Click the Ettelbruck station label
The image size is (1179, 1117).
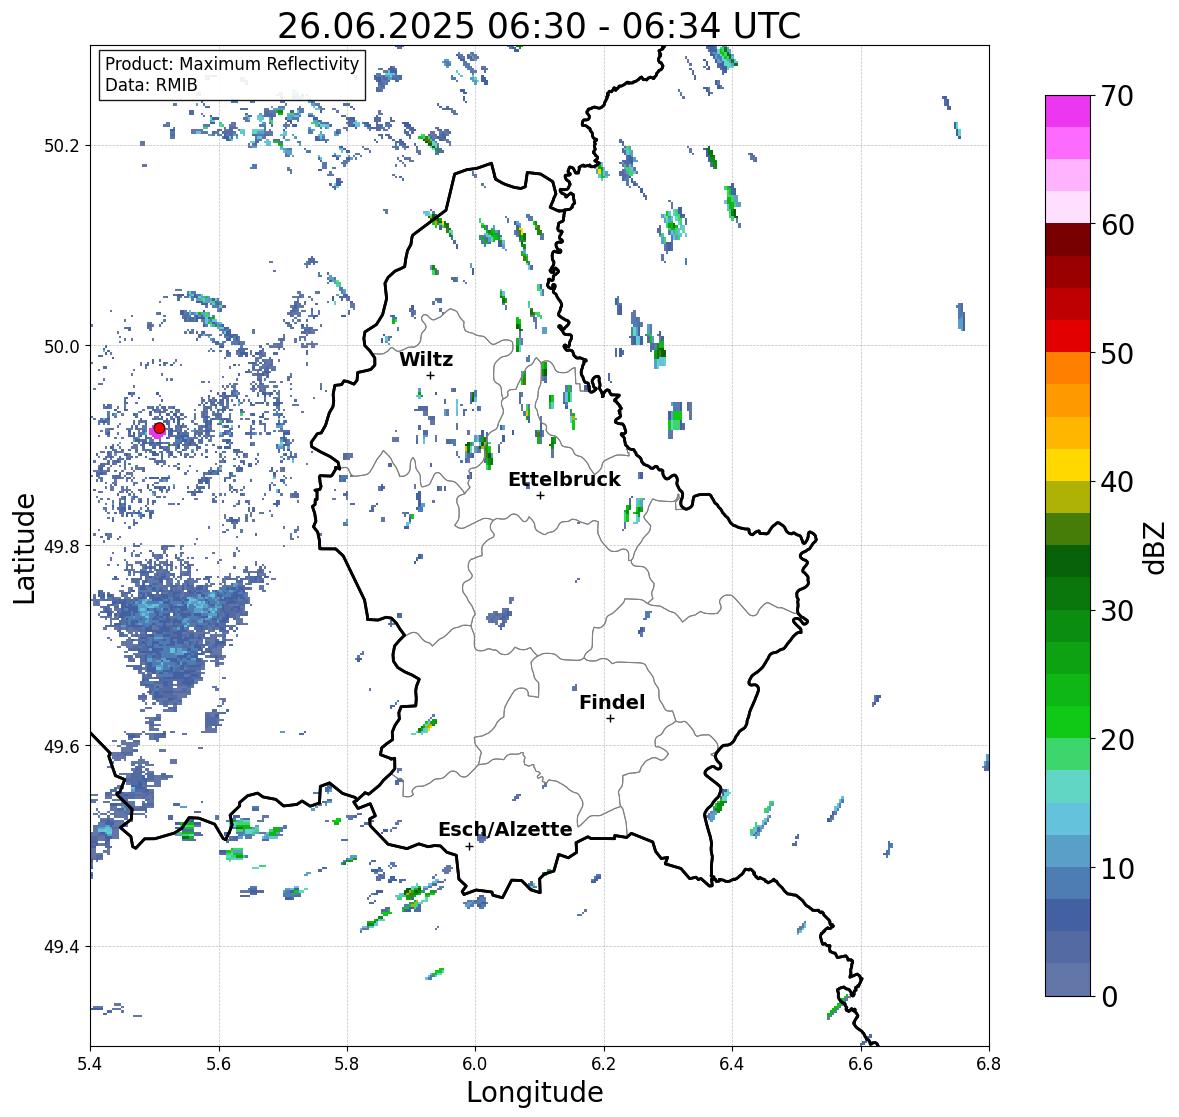(564, 480)
